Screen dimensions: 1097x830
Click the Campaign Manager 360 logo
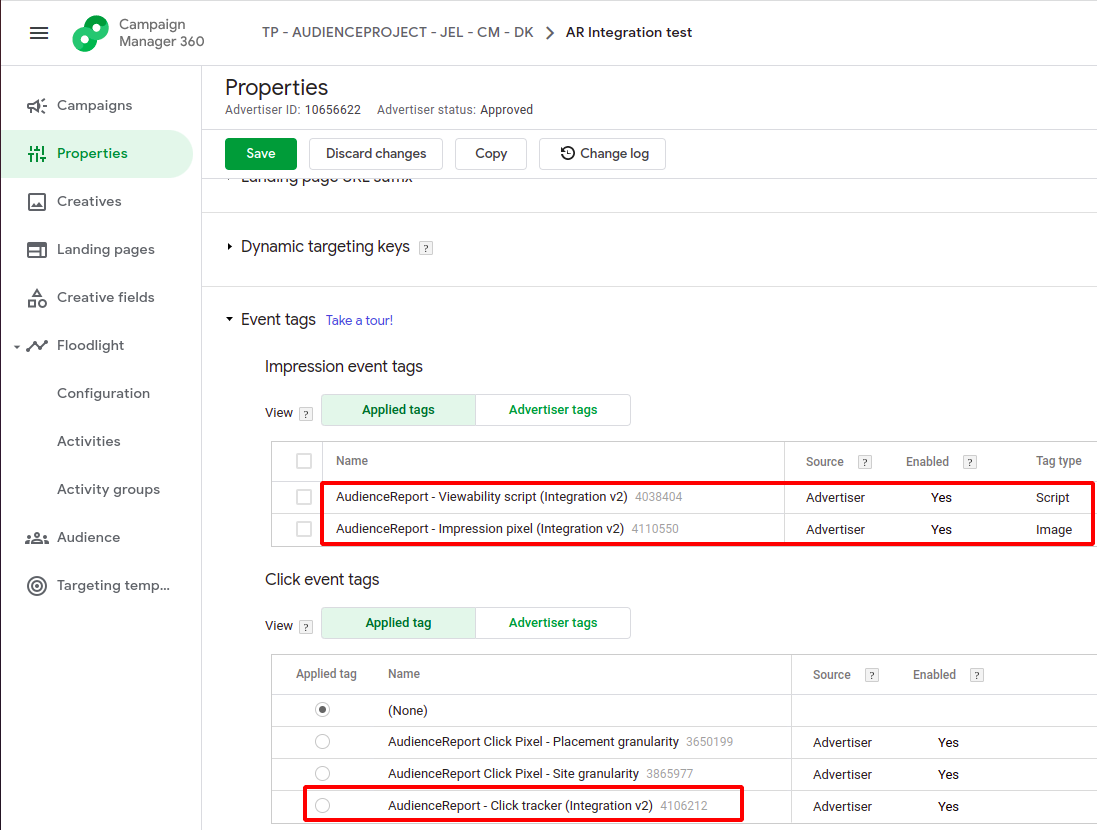(90, 33)
